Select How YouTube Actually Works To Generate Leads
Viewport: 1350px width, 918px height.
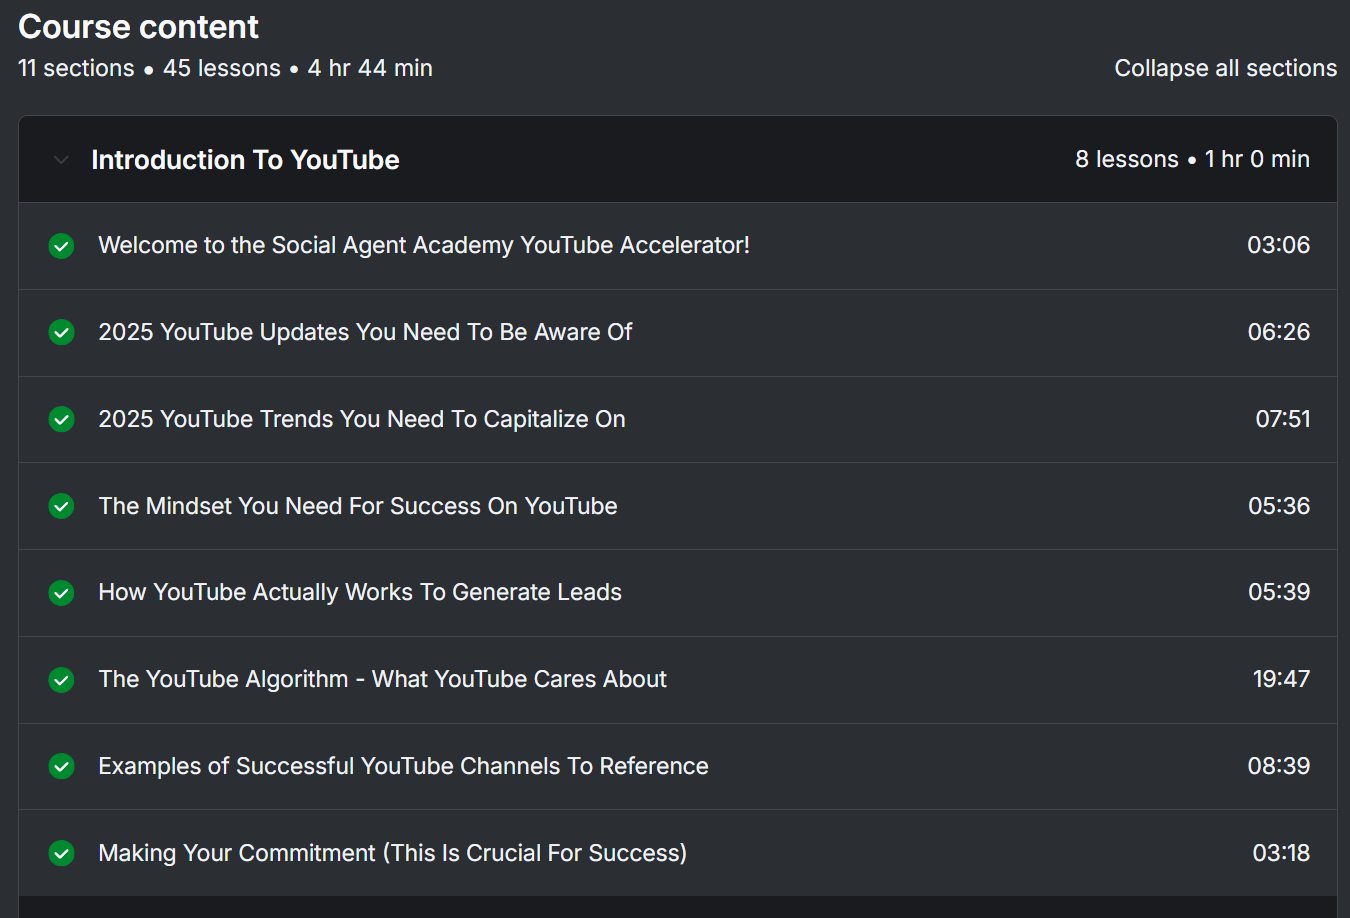(360, 592)
